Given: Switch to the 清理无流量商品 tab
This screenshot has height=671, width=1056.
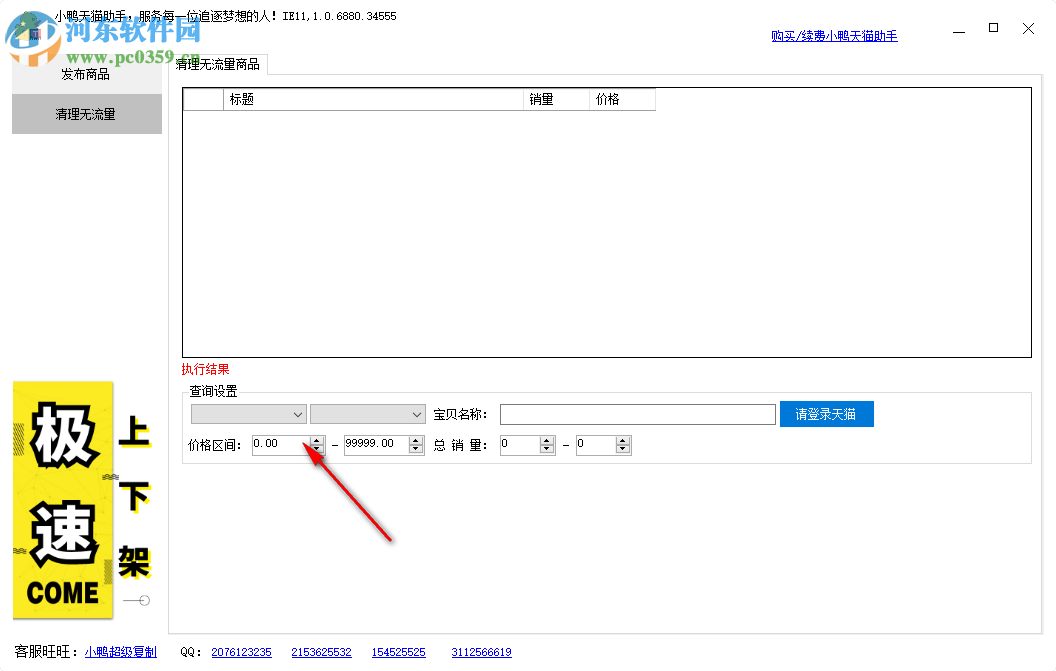Looking at the screenshot, I should 218,65.
